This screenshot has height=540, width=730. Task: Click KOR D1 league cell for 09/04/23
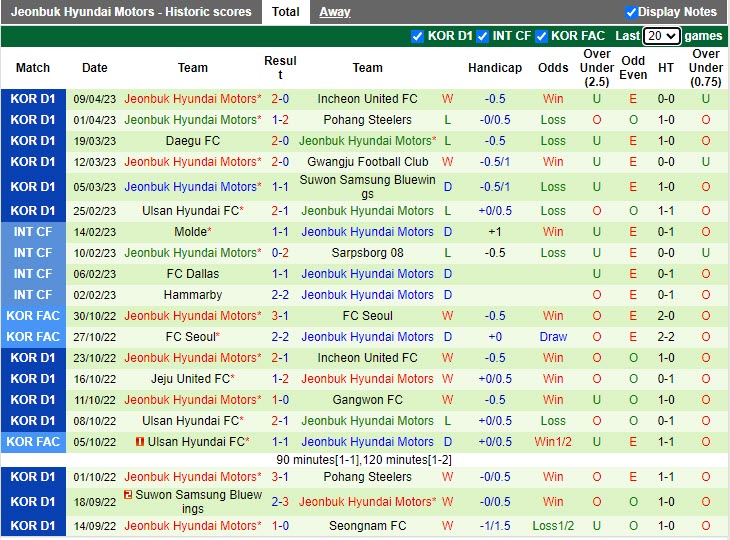[33, 99]
